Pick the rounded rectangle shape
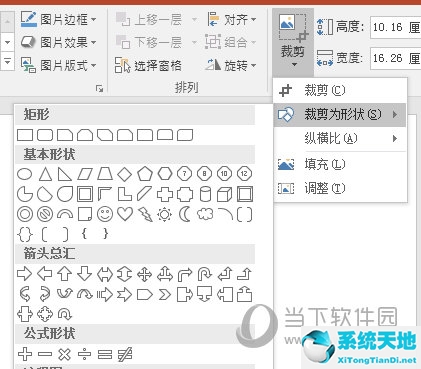 (x=45, y=135)
